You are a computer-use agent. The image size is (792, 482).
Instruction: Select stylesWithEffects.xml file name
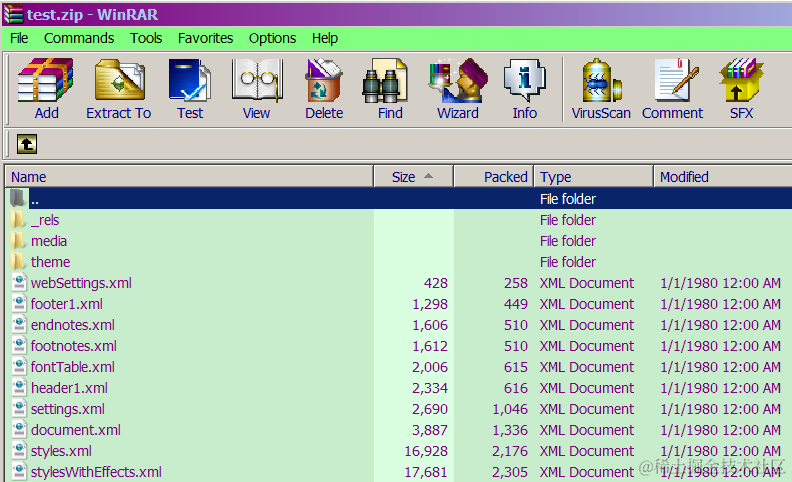(x=96, y=471)
